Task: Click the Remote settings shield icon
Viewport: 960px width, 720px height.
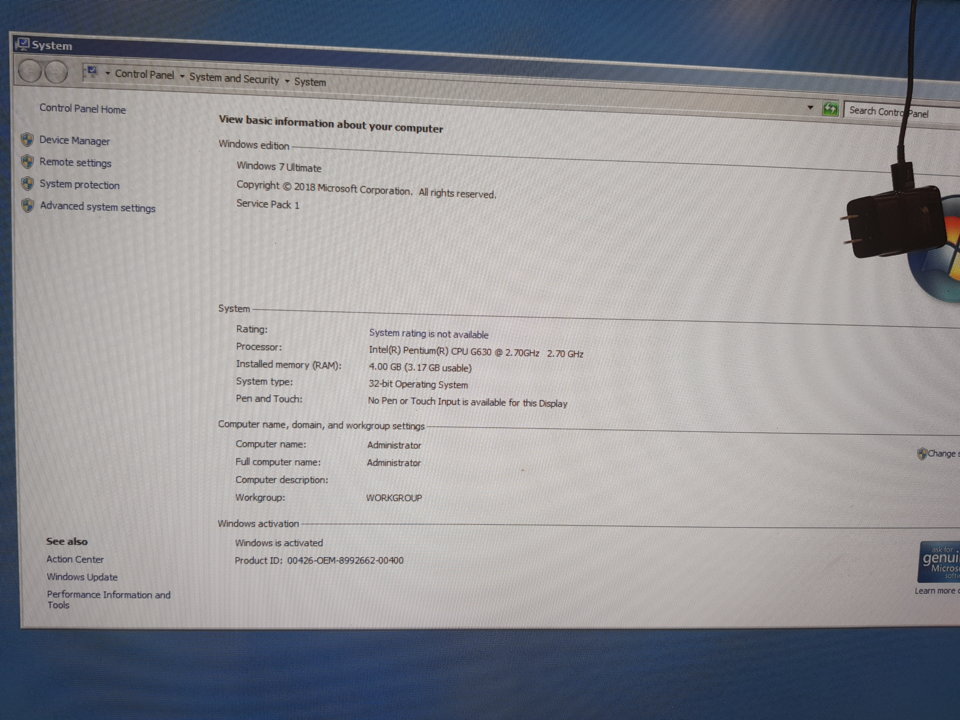Action: (x=27, y=162)
